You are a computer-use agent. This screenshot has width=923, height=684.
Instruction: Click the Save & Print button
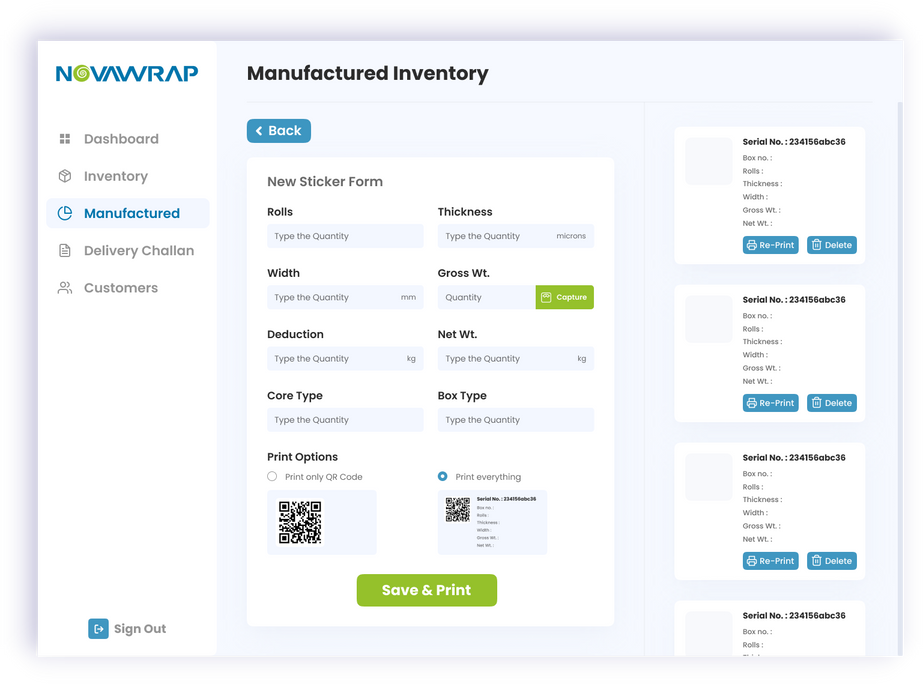point(426,590)
